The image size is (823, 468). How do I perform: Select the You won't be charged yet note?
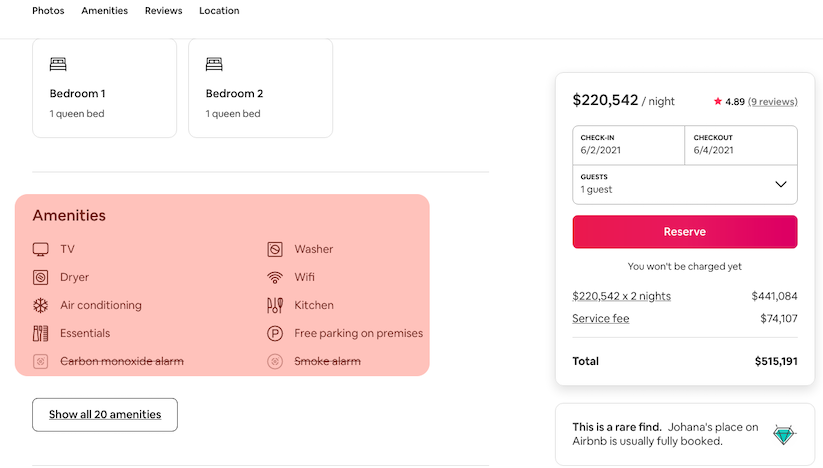pyautogui.click(x=685, y=267)
